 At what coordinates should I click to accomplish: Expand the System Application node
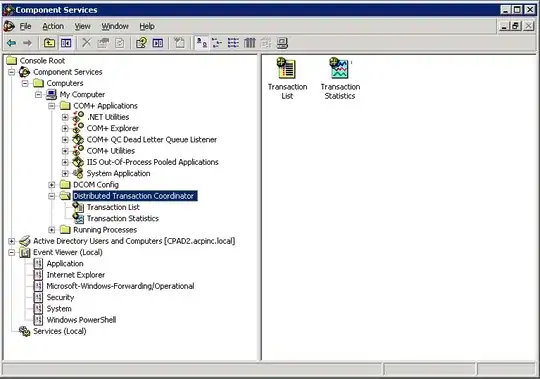point(65,173)
